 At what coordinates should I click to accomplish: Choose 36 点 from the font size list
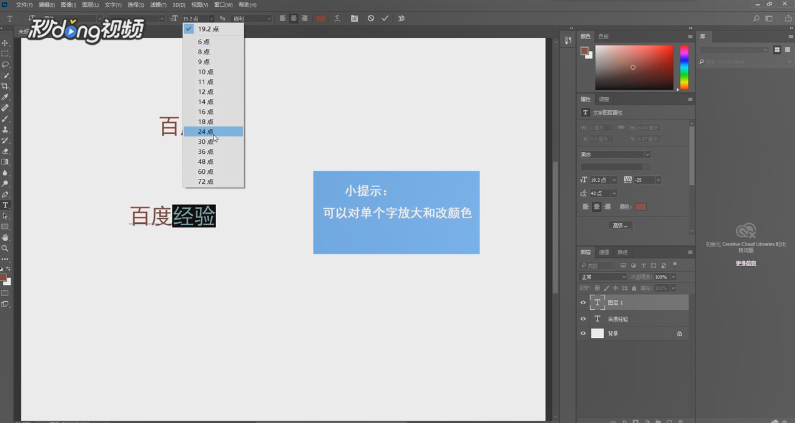(213, 152)
